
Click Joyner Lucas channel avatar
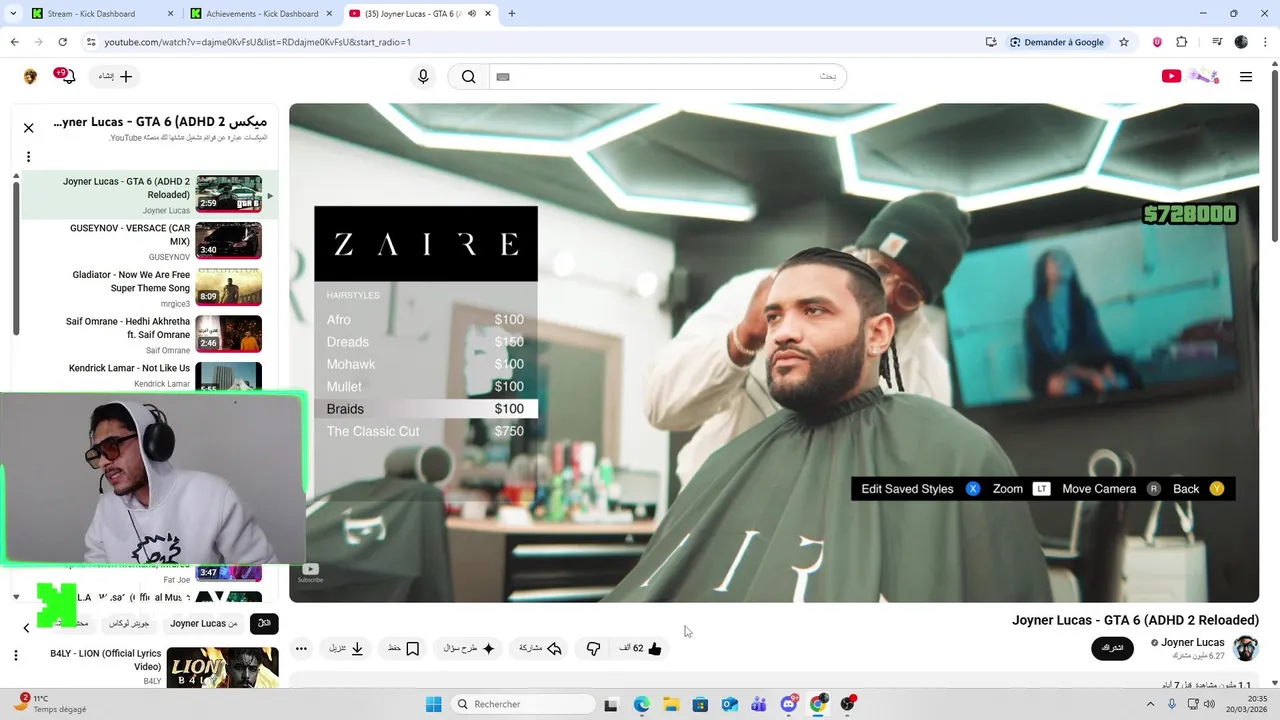click(1245, 648)
